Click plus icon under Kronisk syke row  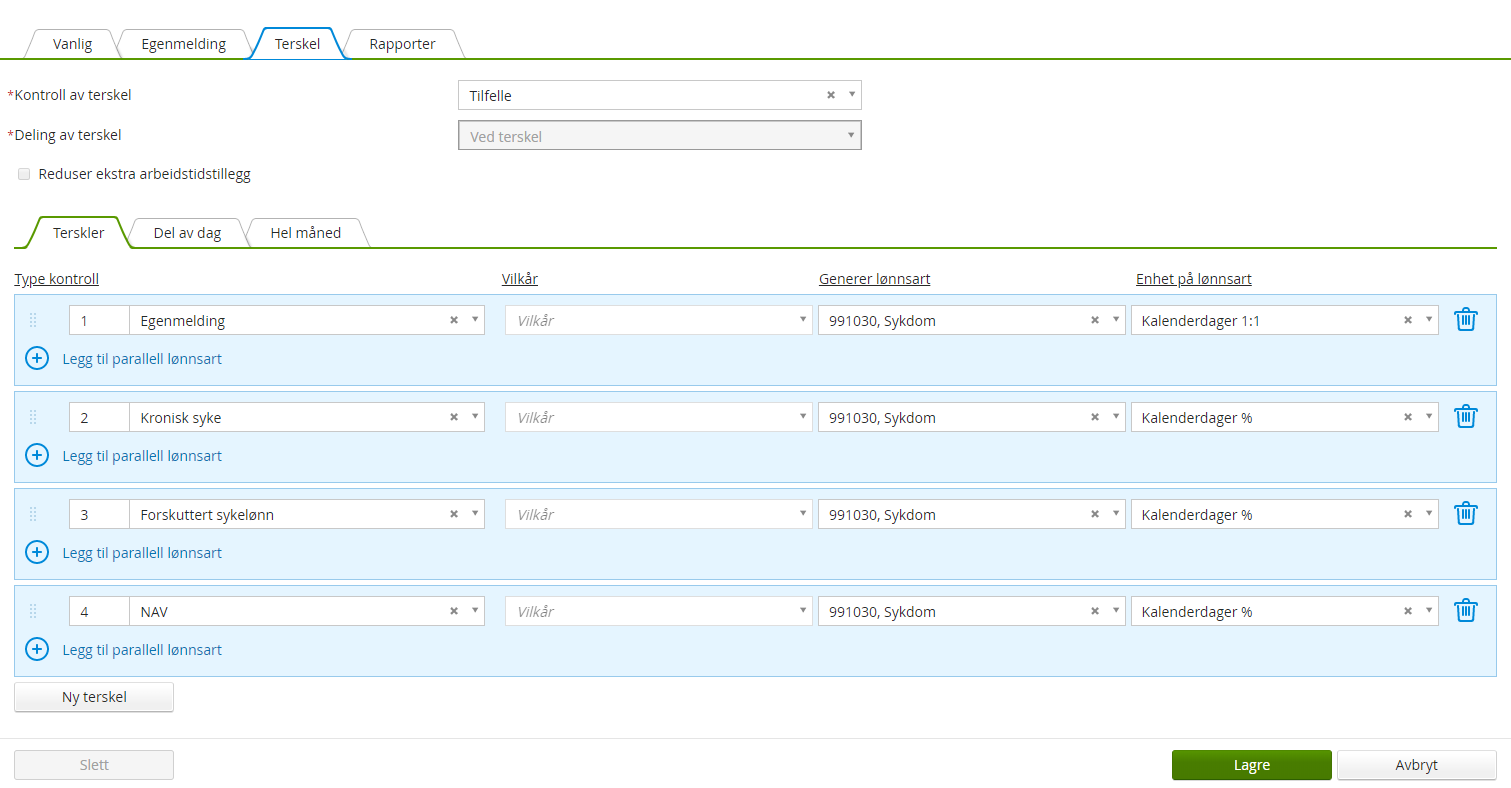(x=37, y=455)
